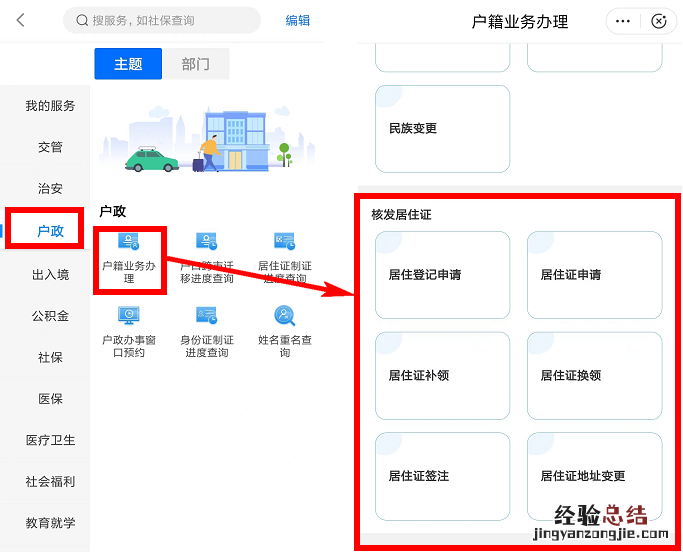The image size is (683, 552).
Task: Click the 核发居住证 section heading
Action: [401, 214]
